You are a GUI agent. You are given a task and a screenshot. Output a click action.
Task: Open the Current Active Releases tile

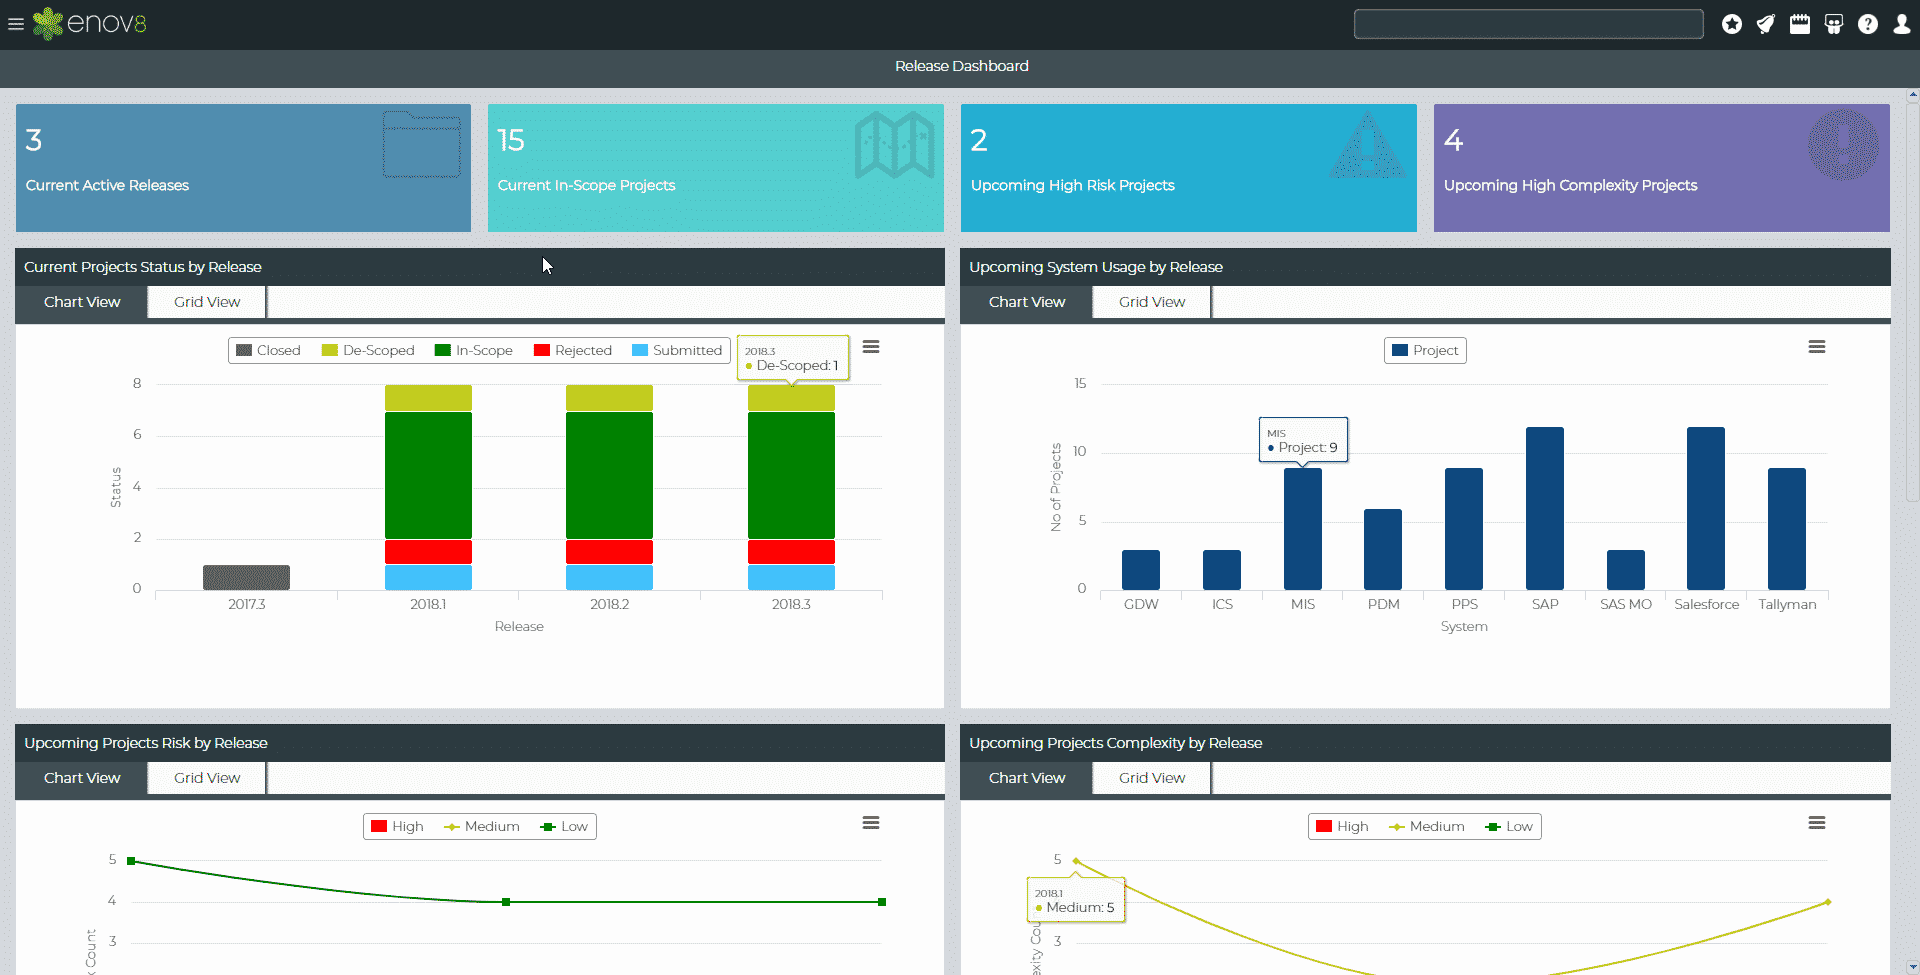[243, 168]
